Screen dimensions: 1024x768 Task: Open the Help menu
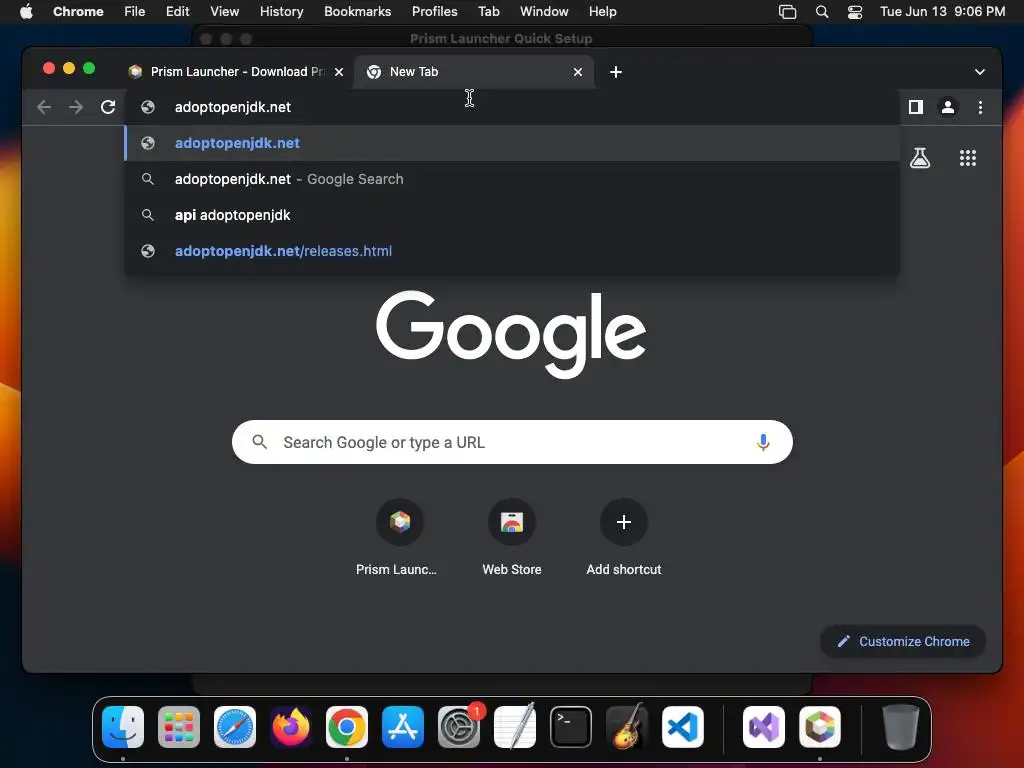click(x=602, y=12)
